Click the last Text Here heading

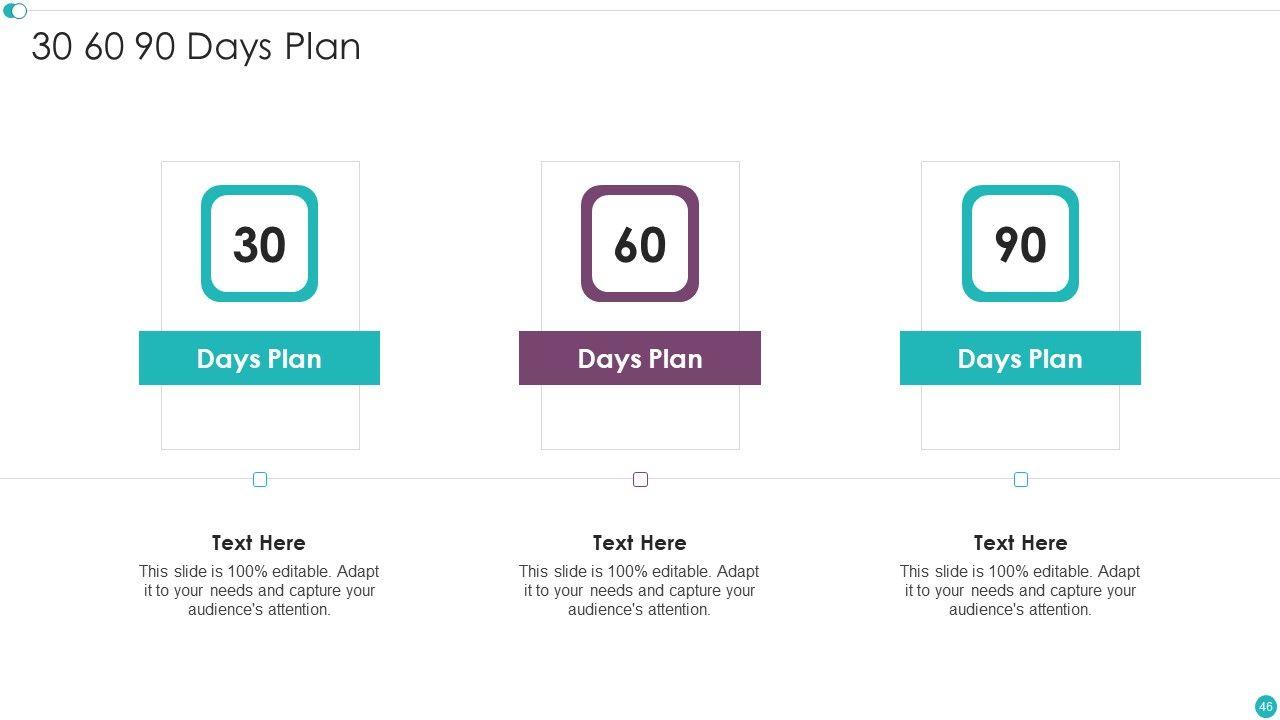click(1020, 543)
